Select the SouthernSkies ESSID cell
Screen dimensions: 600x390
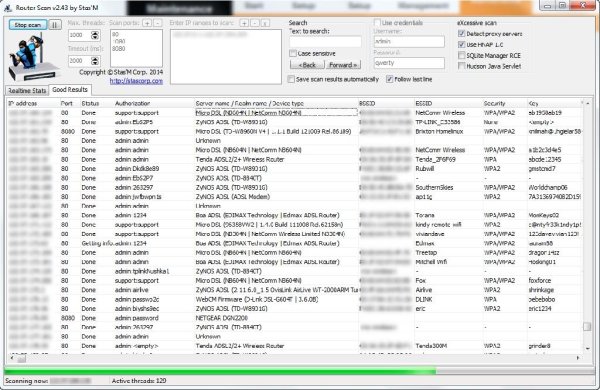pyautogui.click(x=434, y=188)
